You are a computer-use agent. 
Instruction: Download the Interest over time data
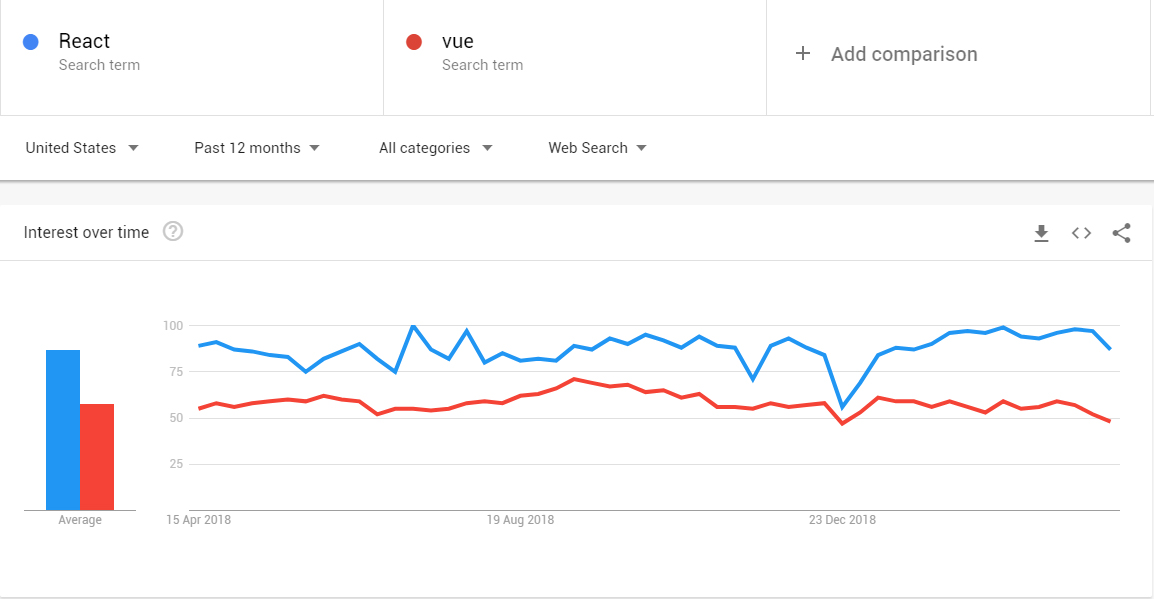coord(1041,233)
